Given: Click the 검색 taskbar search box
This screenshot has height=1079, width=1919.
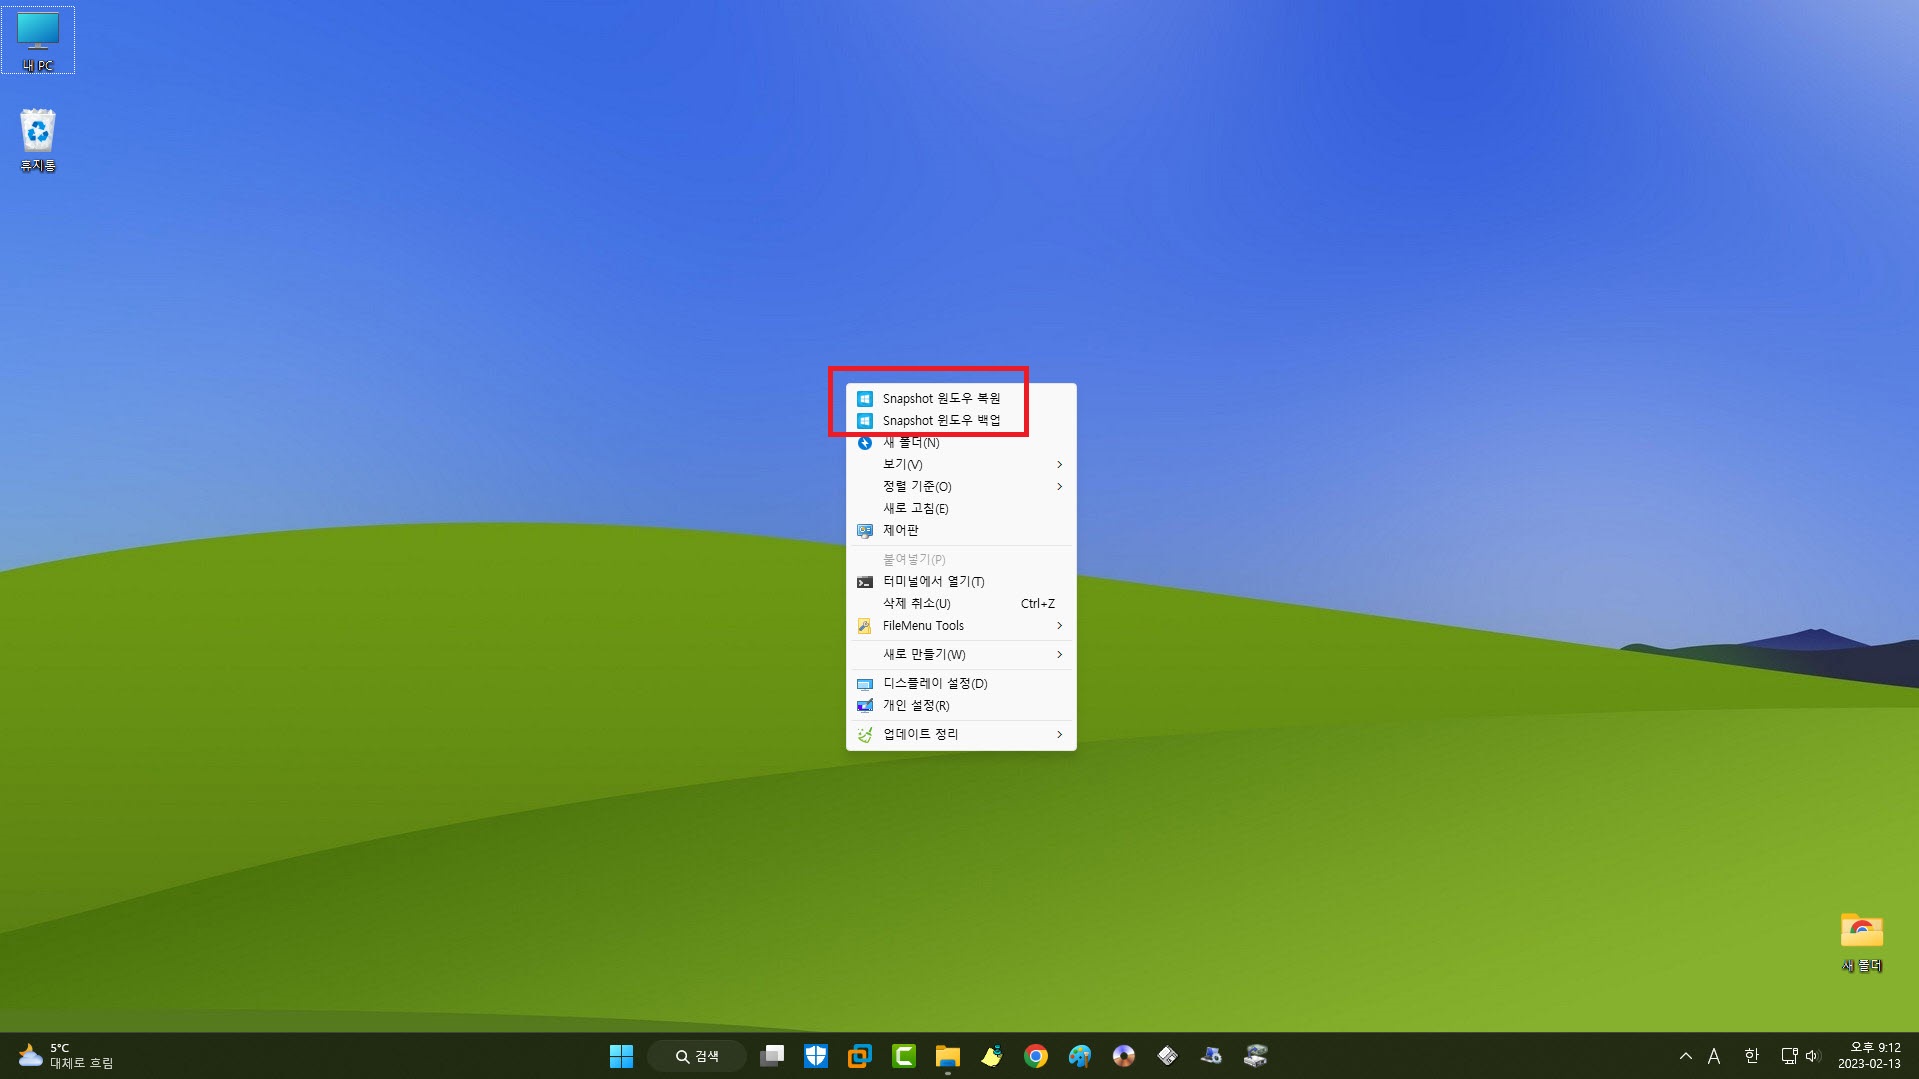Looking at the screenshot, I should tap(697, 1056).
